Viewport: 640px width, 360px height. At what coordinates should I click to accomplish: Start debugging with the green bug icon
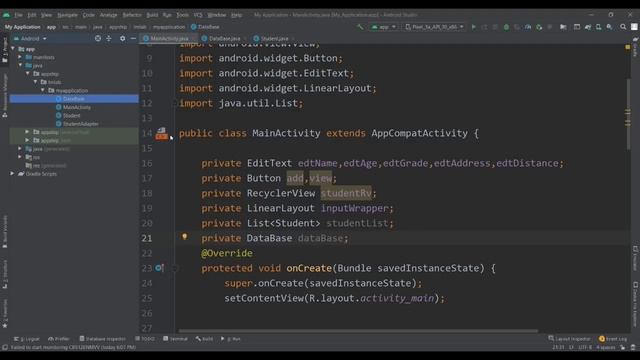click(506, 27)
